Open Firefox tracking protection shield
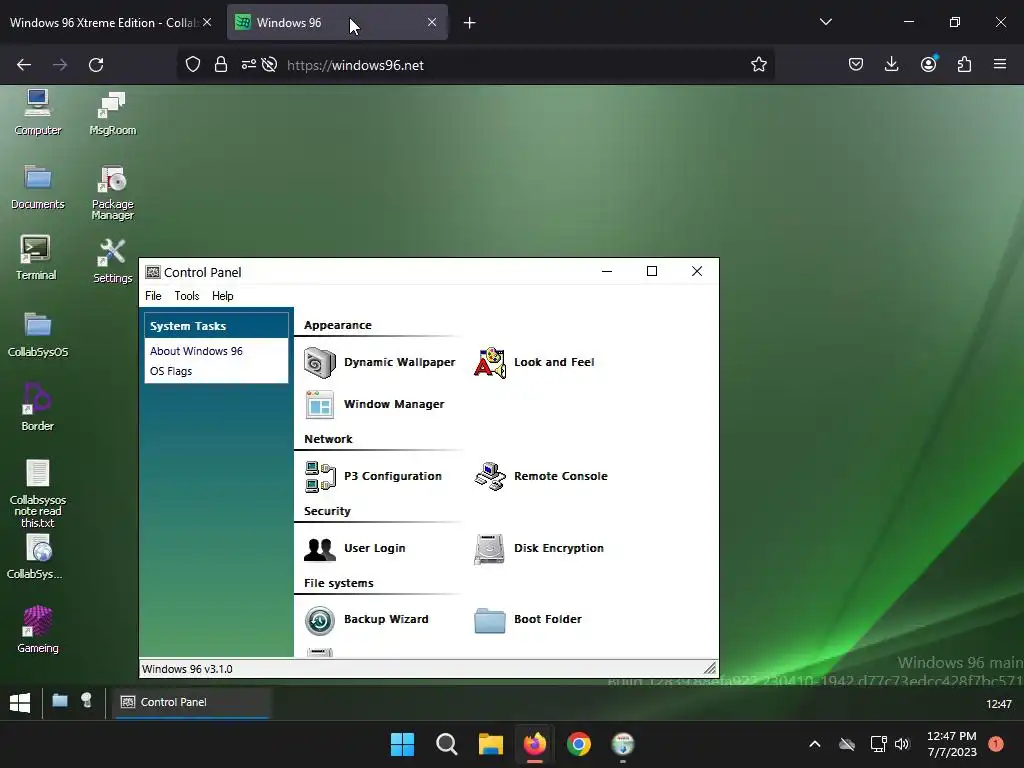The height and width of the screenshot is (768, 1024). 193,65
